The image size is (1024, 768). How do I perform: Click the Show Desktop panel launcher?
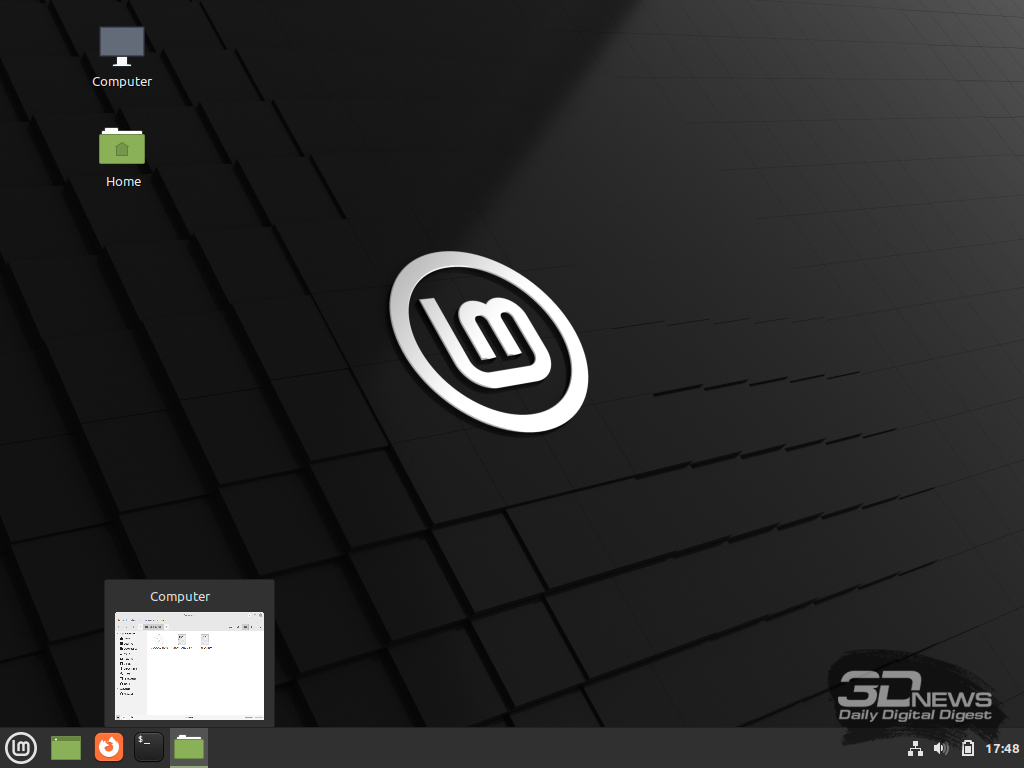coord(66,748)
